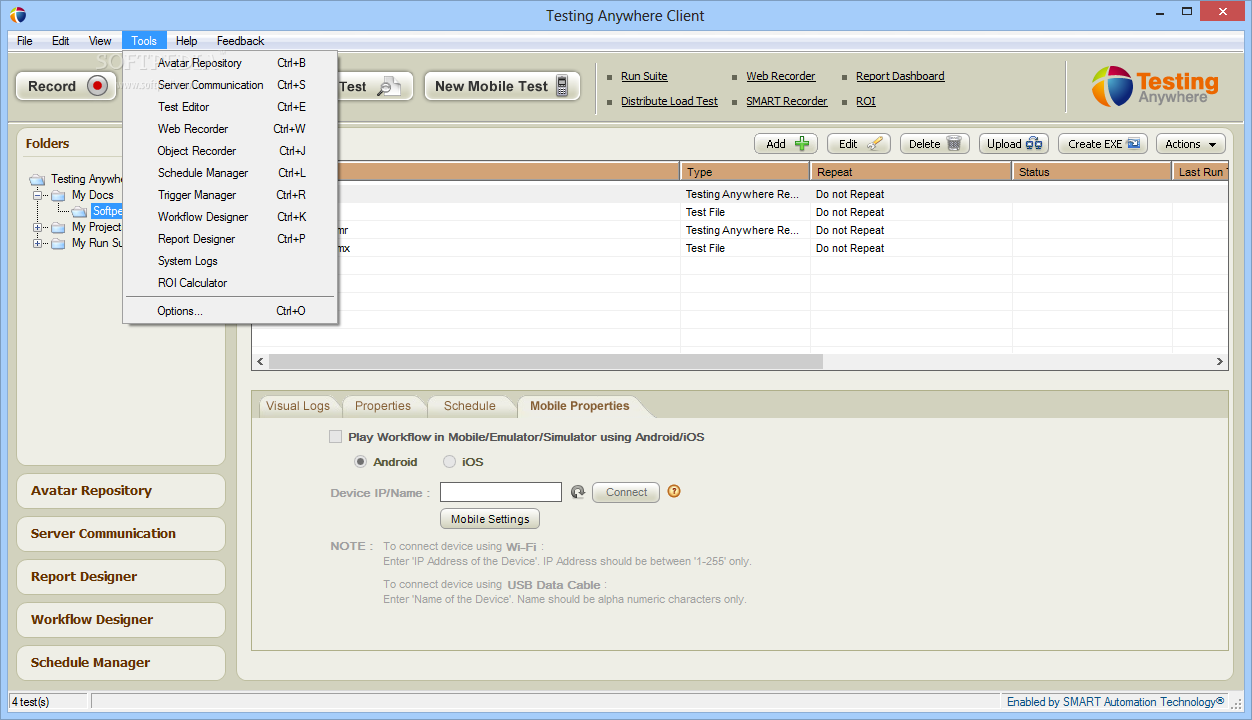Open the Edit menu
1252x720 pixels.
61,41
